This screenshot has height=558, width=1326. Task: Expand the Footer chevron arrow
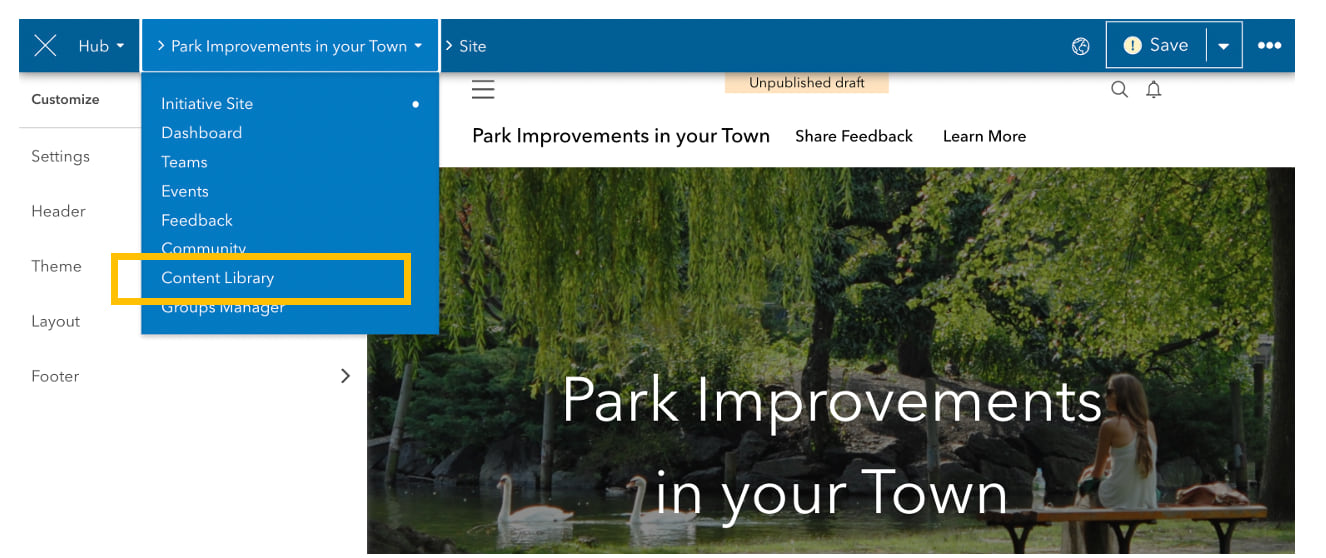coord(345,376)
